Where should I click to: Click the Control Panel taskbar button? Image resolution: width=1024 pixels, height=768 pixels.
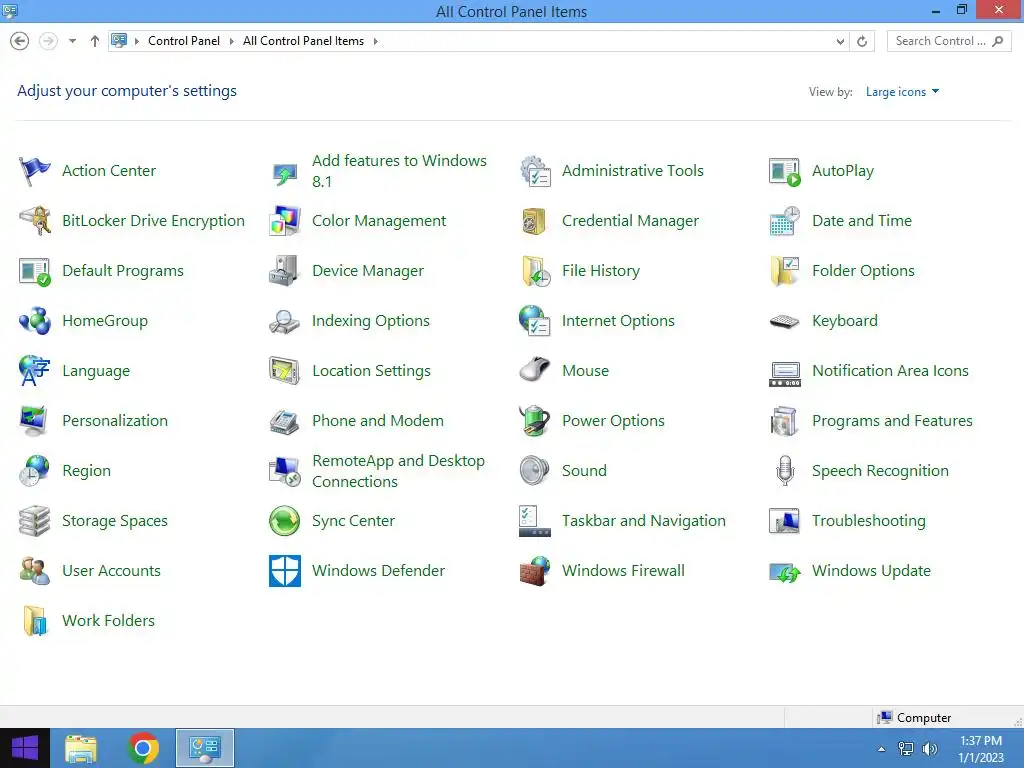205,748
